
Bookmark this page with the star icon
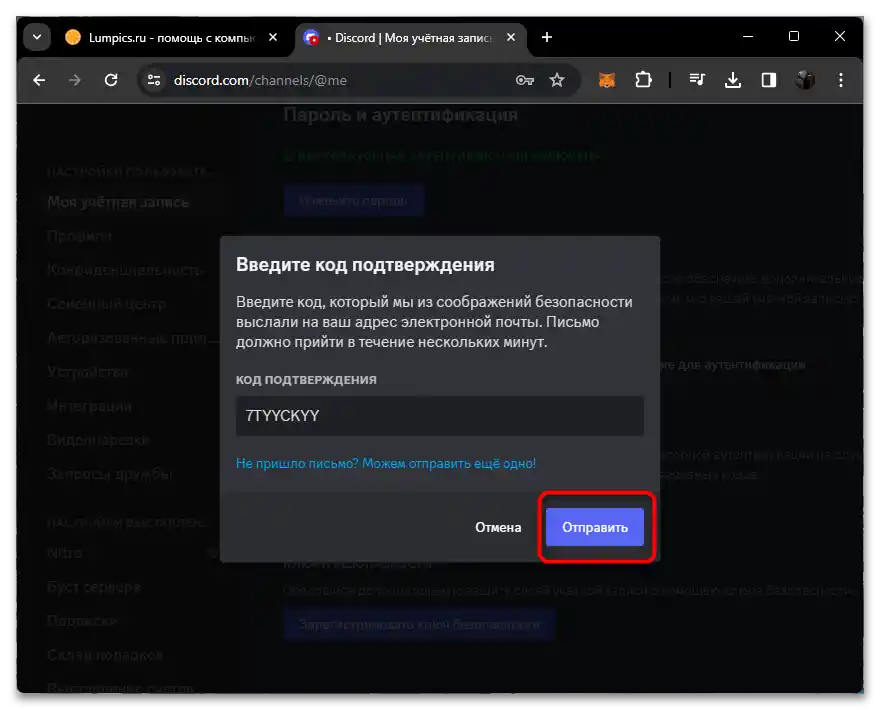coord(557,80)
